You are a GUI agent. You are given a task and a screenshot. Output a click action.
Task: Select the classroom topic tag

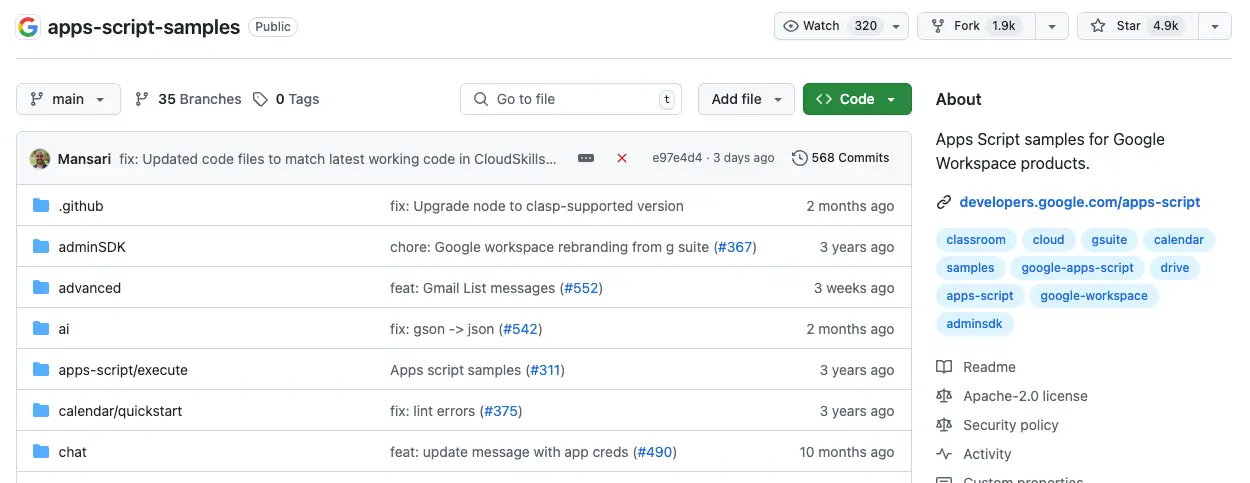coord(976,240)
